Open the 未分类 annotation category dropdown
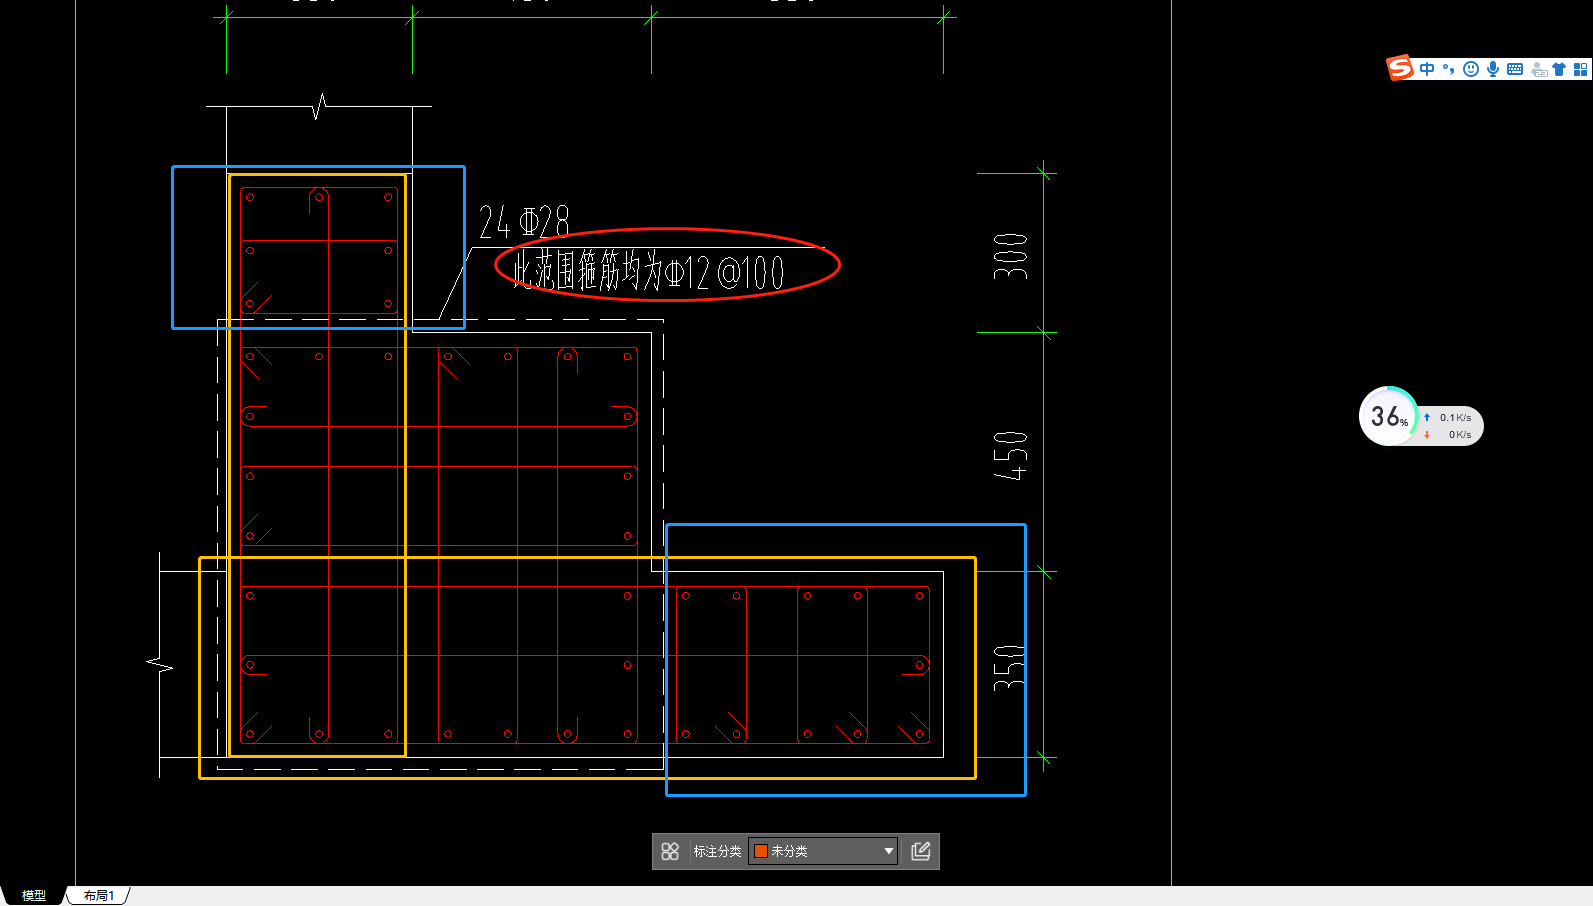1593x906 pixels. click(x=822, y=851)
